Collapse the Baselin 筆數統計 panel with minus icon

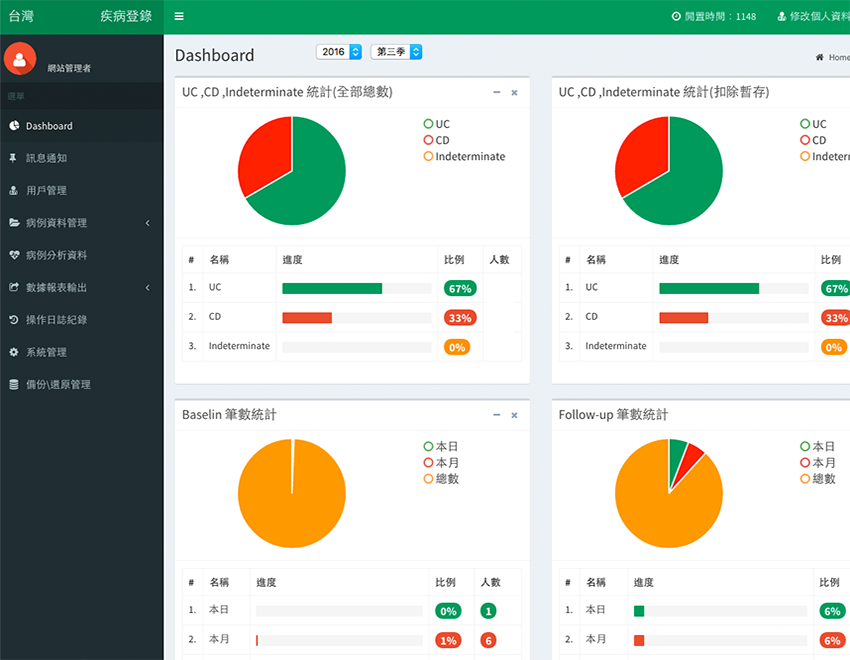pos(497,415)
